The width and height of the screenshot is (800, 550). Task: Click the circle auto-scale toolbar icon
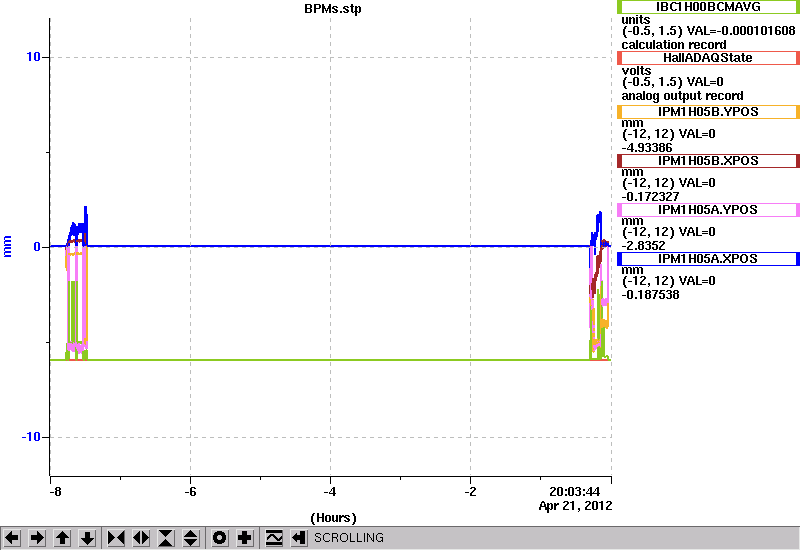pyautogui.click(x=220, y=538)
